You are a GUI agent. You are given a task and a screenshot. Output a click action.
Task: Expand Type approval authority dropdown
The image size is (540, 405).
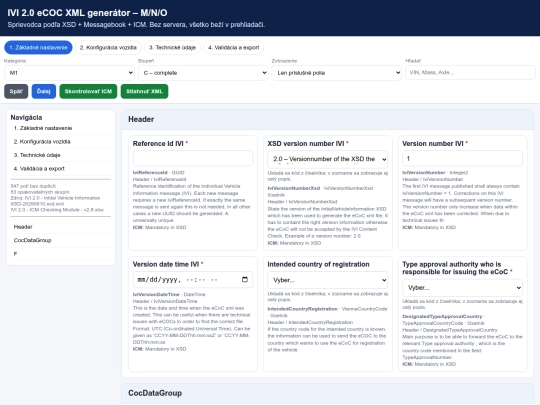click(462, 288)
